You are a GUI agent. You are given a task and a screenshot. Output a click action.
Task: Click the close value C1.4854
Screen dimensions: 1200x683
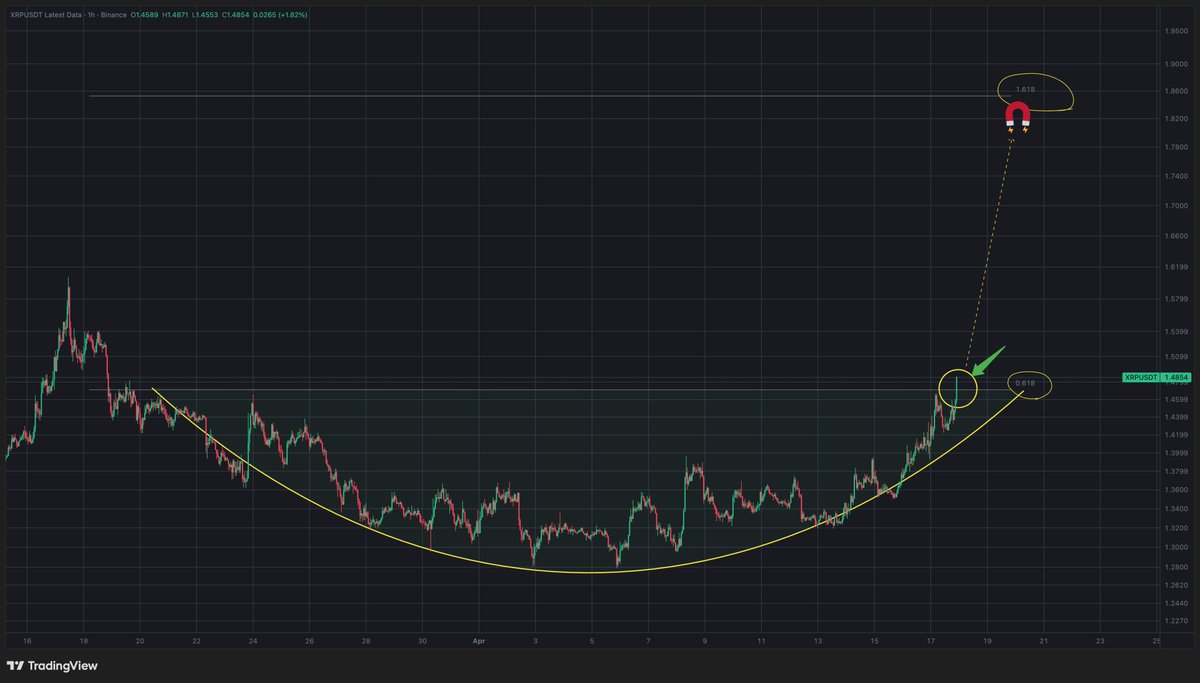[236, 15]
